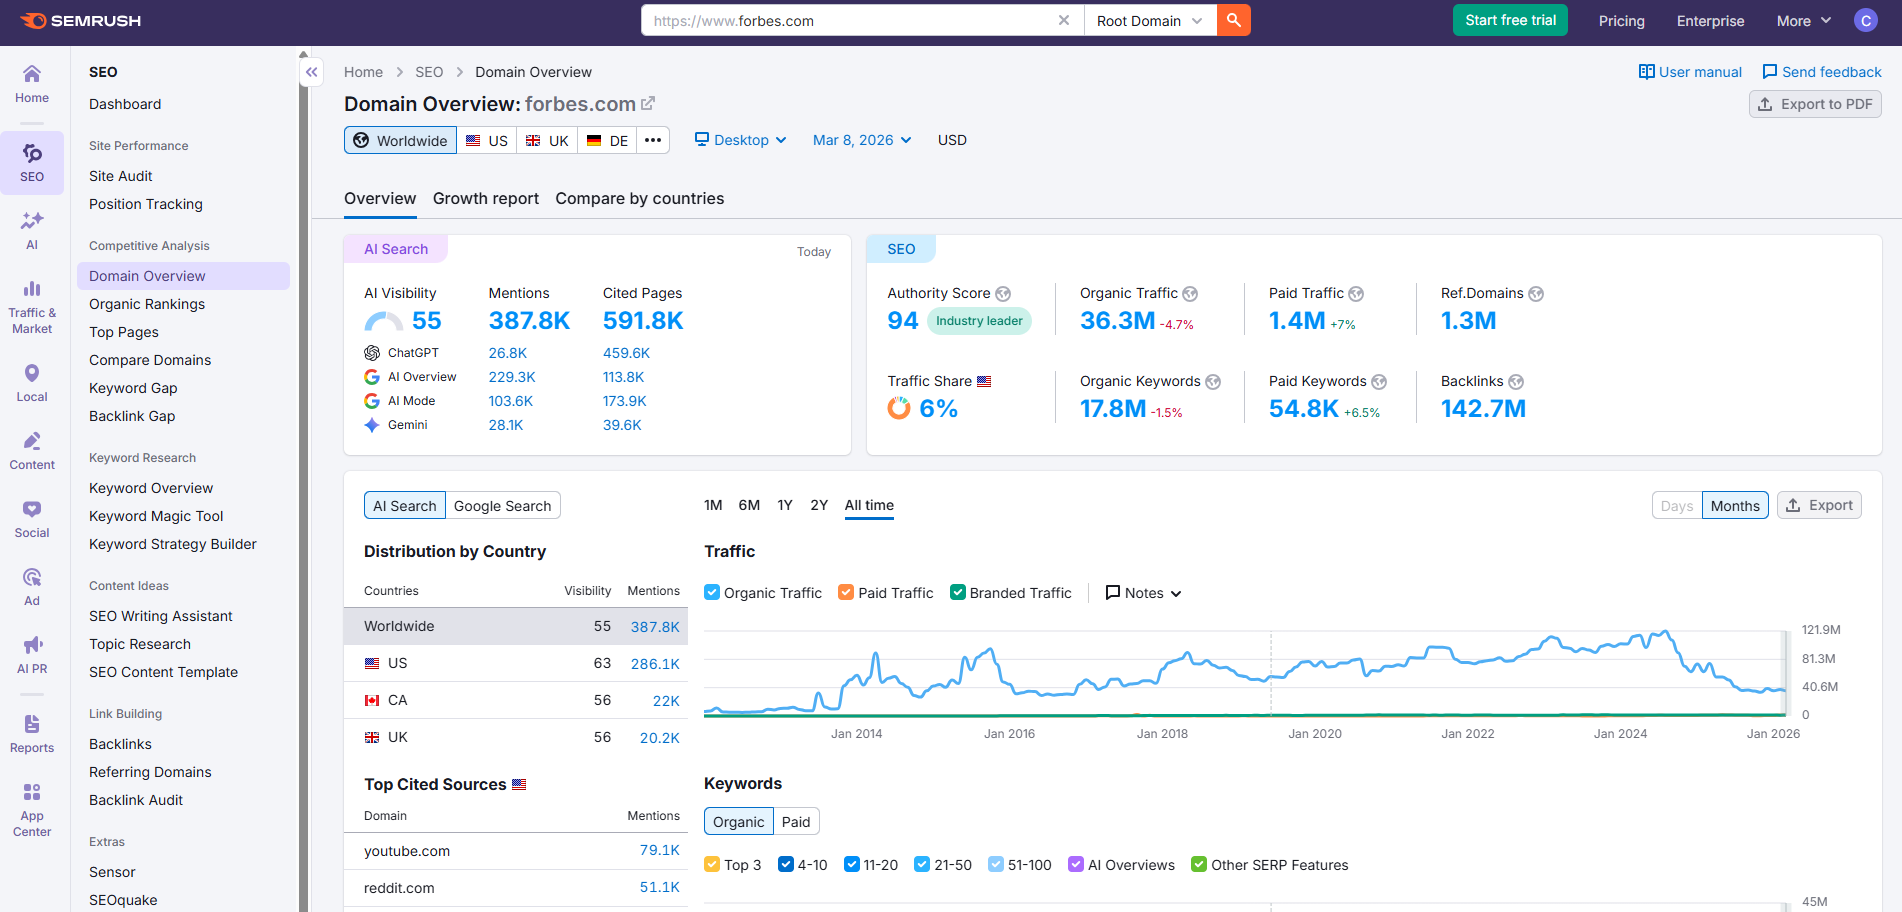1902x912 pixels.
Task: Click the orange search magnifier button
Action: [x=1233, y=20]
